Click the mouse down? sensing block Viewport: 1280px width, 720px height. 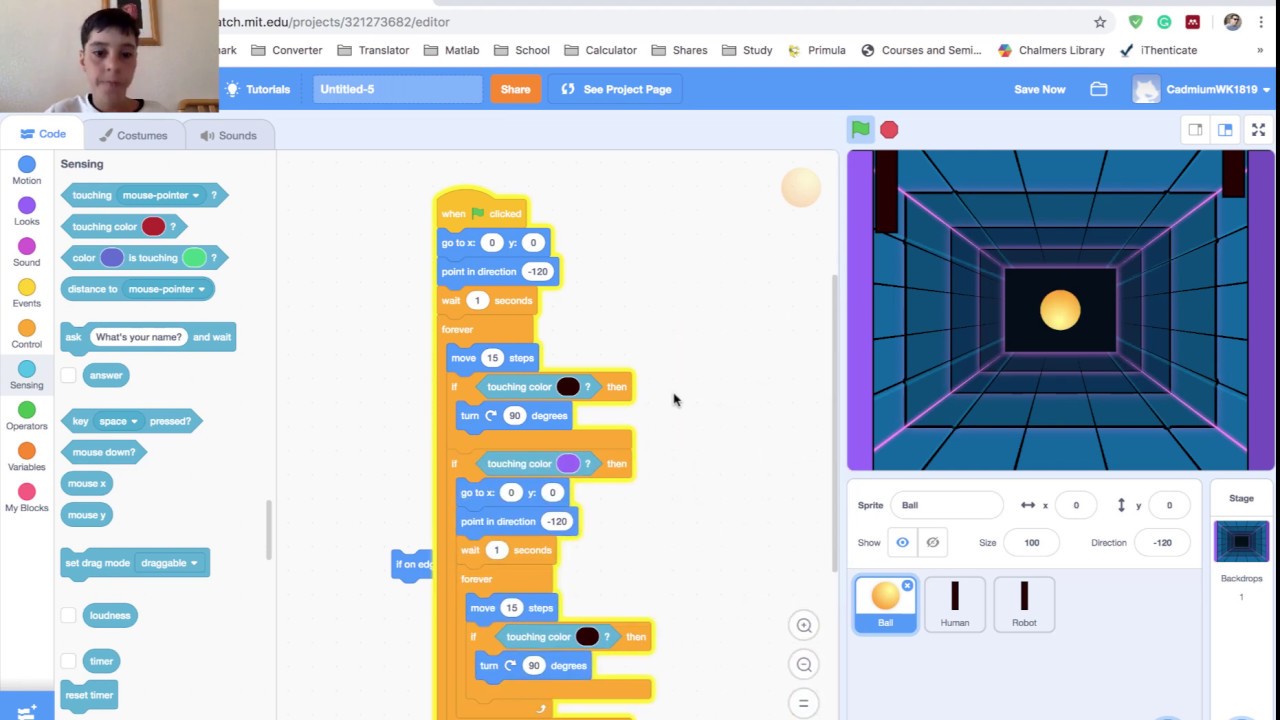click(x=104, y=452)
